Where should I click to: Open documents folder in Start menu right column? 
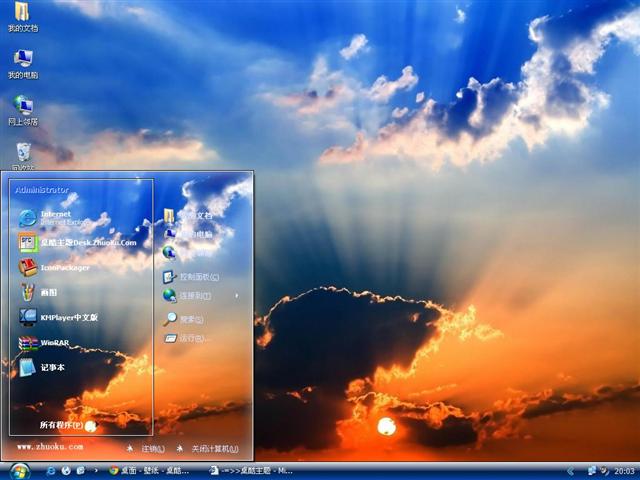[188, 216]
